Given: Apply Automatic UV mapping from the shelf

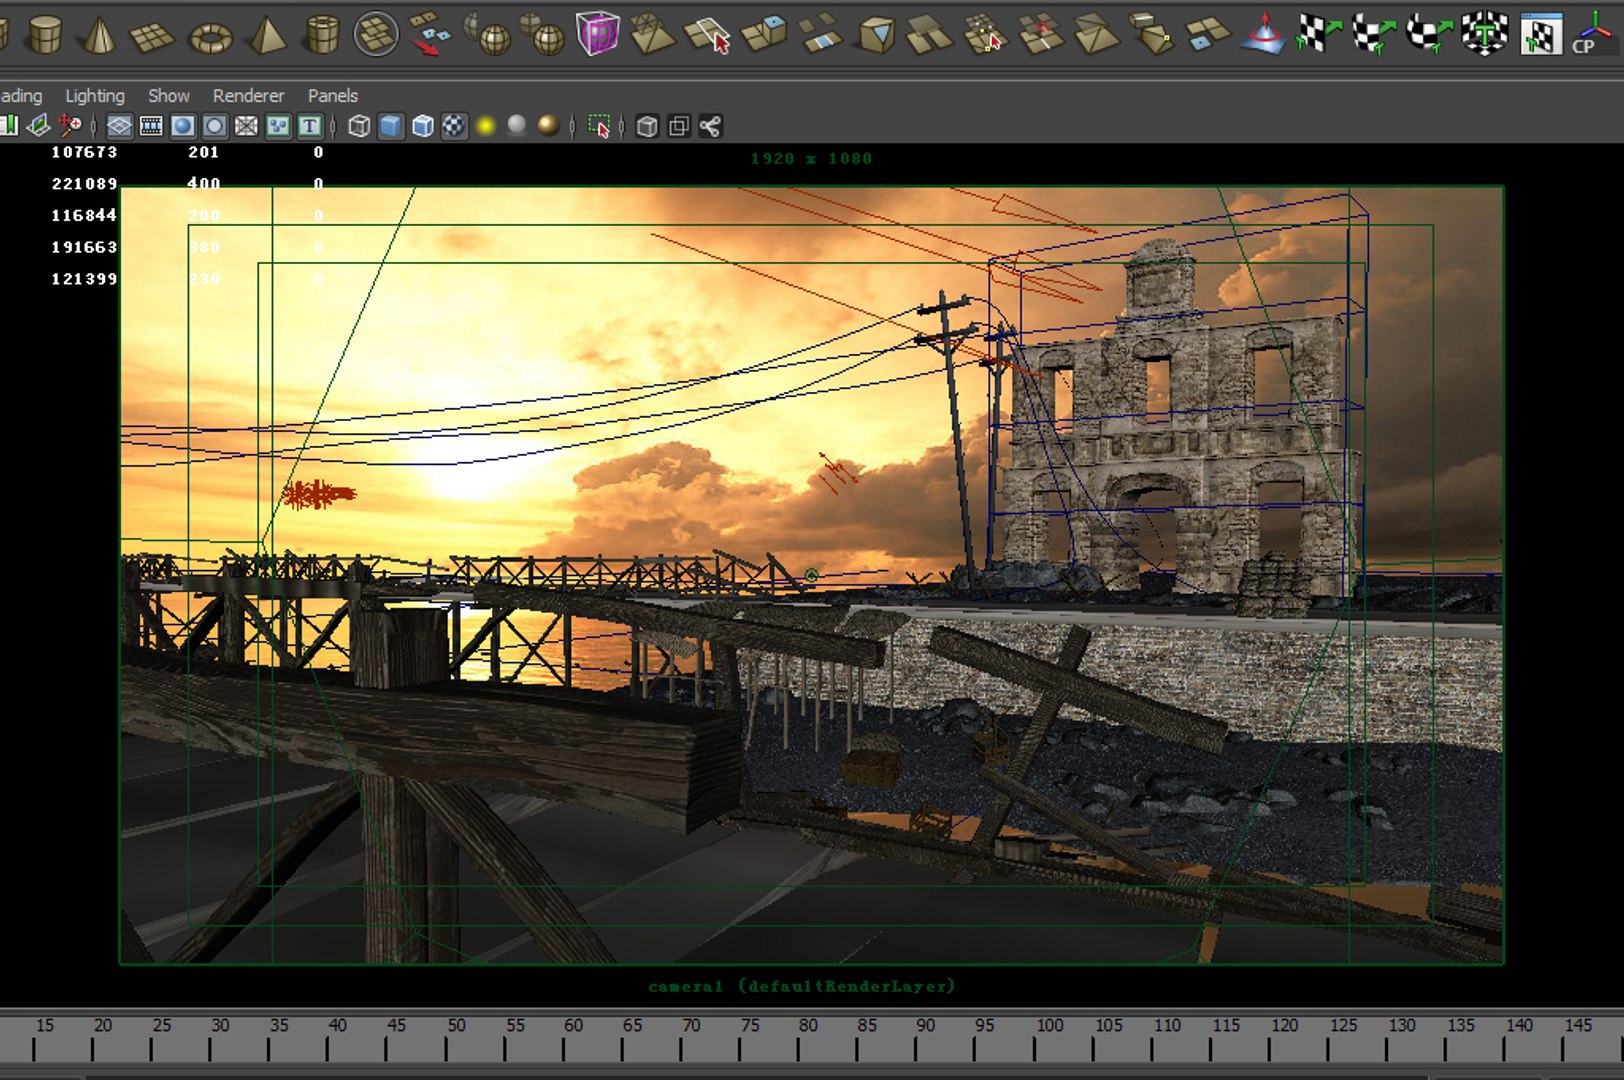Looking at the screenshot, I should click(1484, 34).
